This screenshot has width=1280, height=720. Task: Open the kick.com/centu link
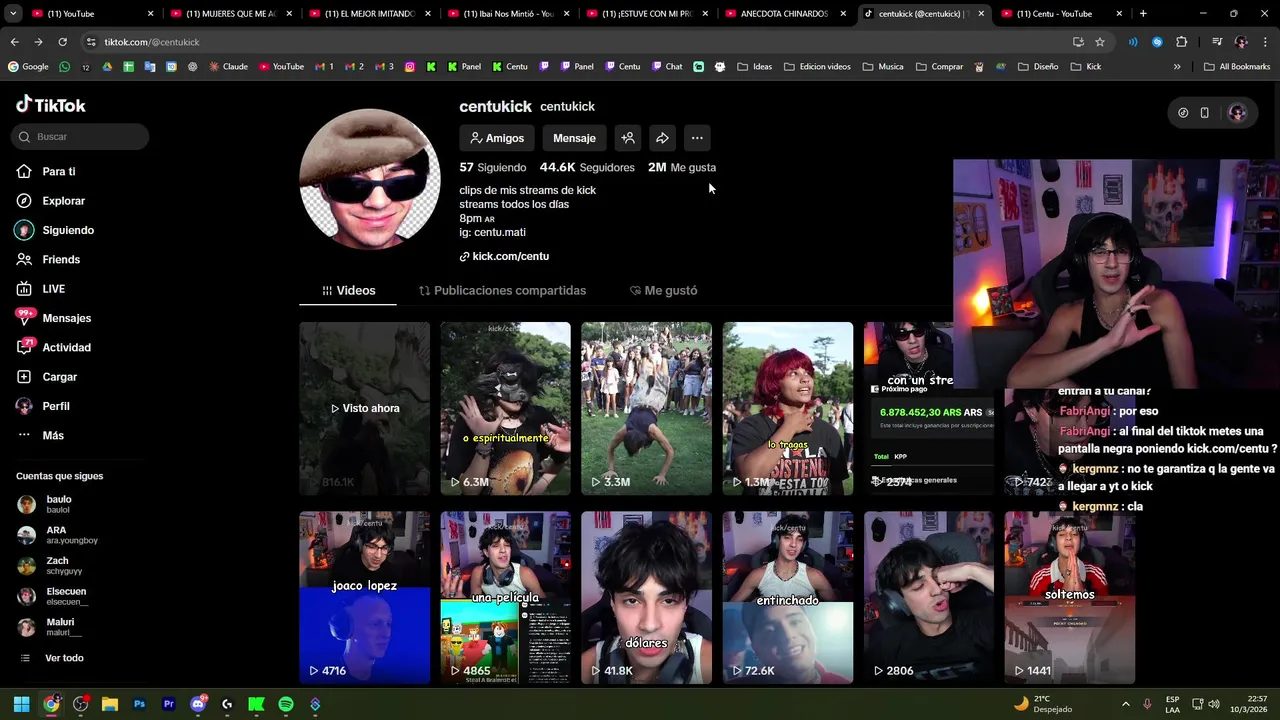point(504,256)
